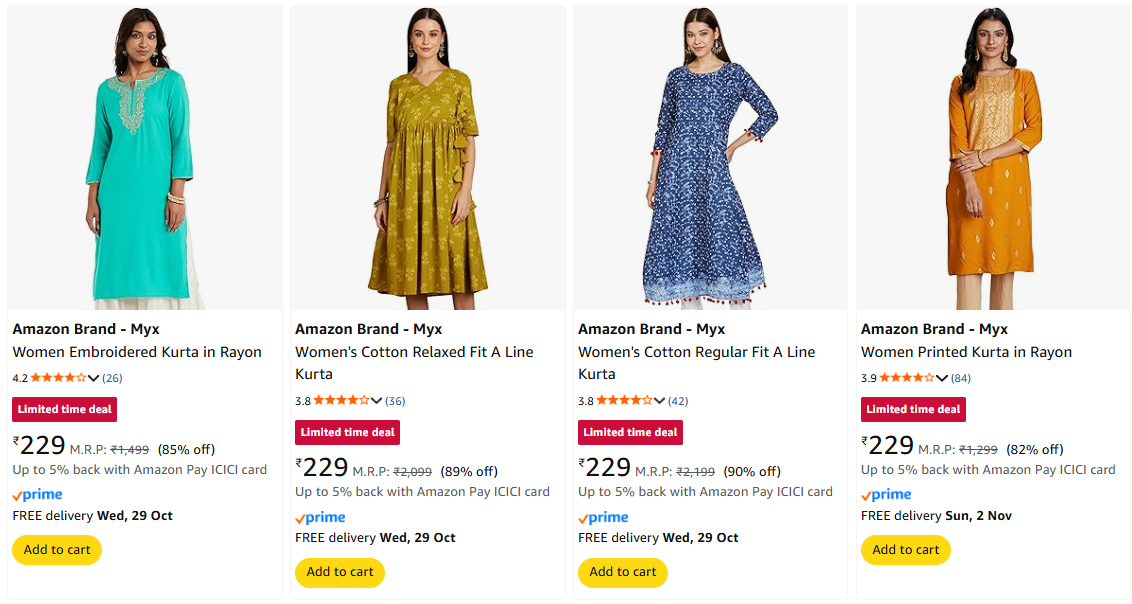The width and height of the screenshot is (1132, 604).
Task: Open star rating popover for Women Embroidered Kurta
Action: coord(58,378)
